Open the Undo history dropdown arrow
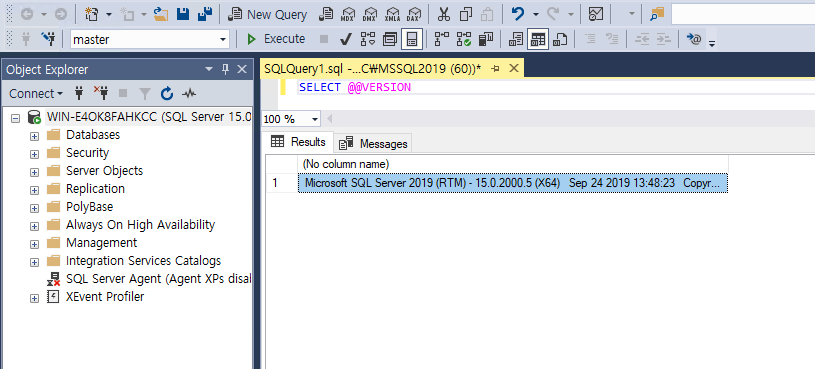The width and height of the screenshot is (815, 369). point(536,15)
